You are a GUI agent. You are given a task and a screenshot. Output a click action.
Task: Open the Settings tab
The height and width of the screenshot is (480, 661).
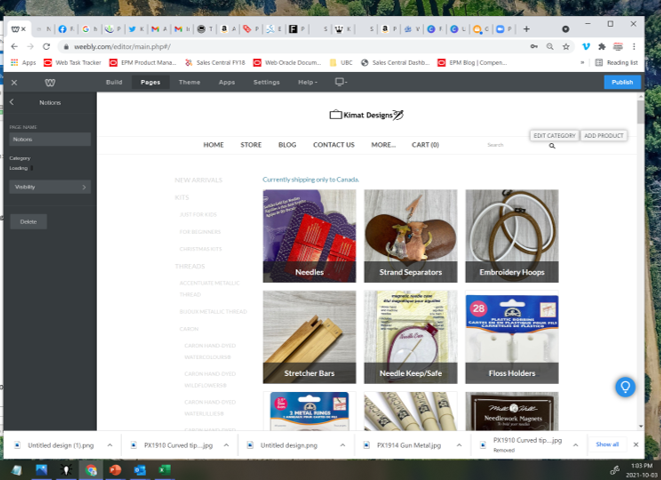[x=267, y=82]
